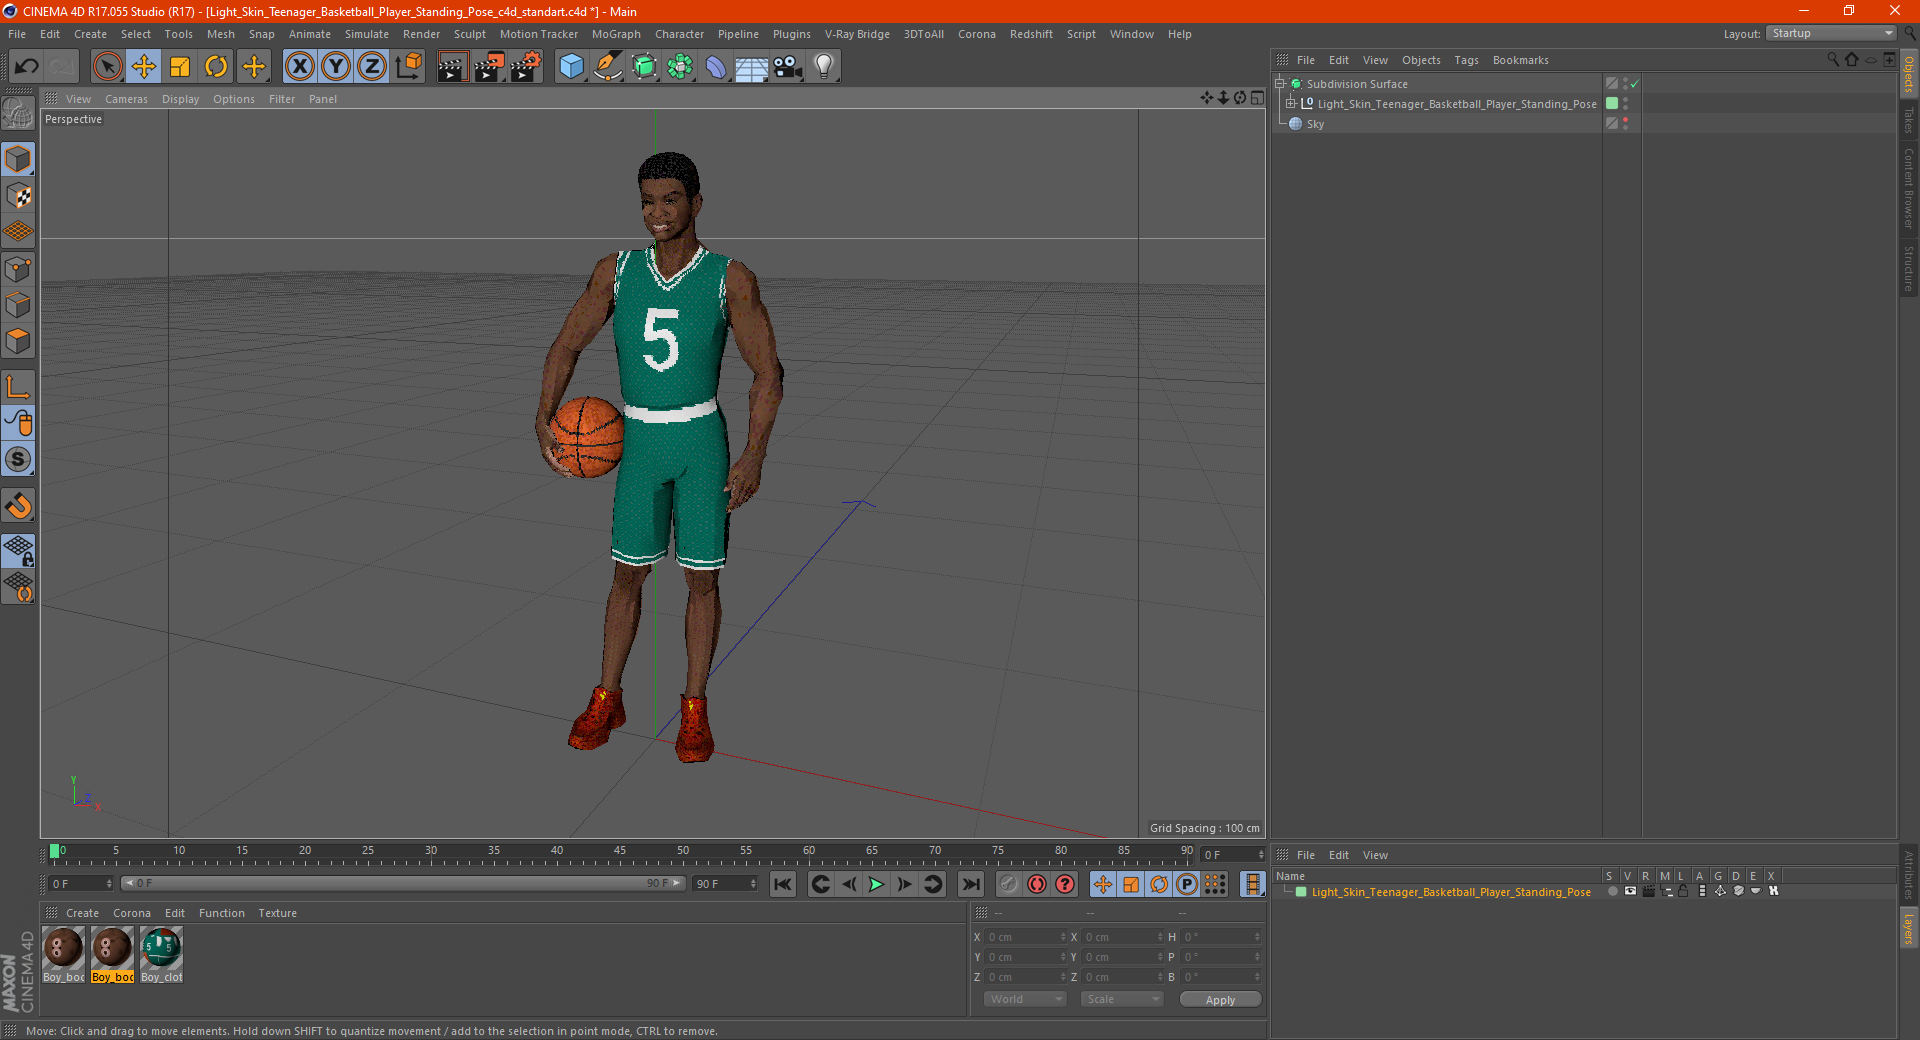Click Go to Start of timeline

[x=783, y=884]
